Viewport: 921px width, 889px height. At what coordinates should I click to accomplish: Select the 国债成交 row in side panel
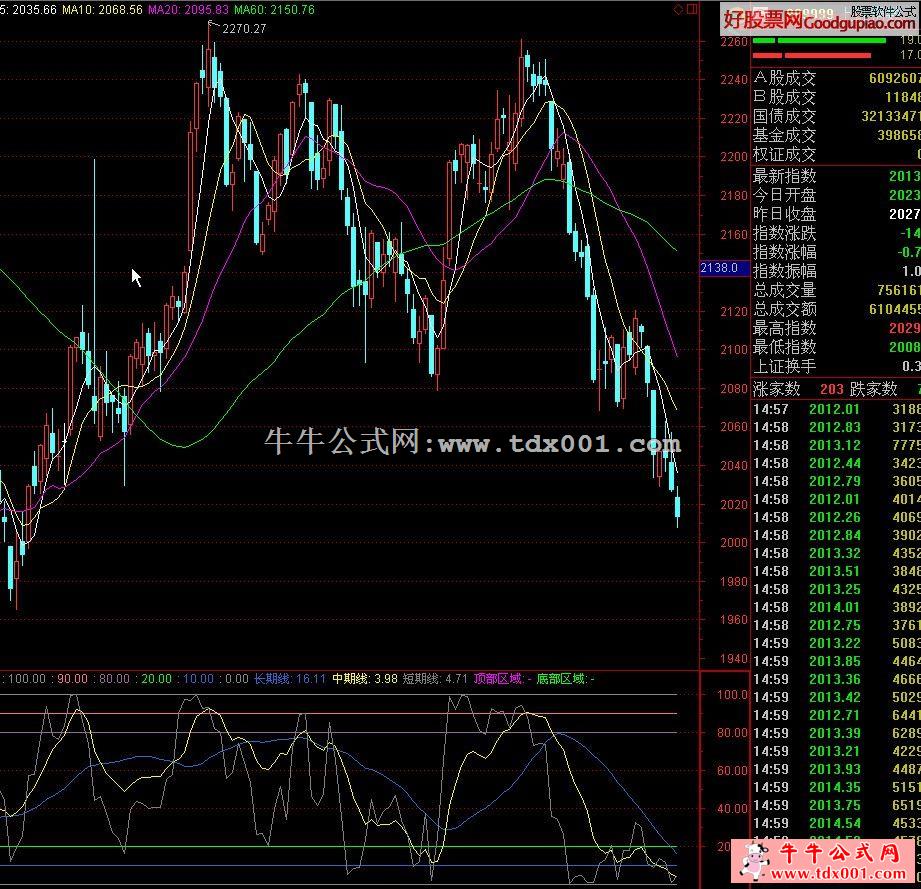click(835, 116)
